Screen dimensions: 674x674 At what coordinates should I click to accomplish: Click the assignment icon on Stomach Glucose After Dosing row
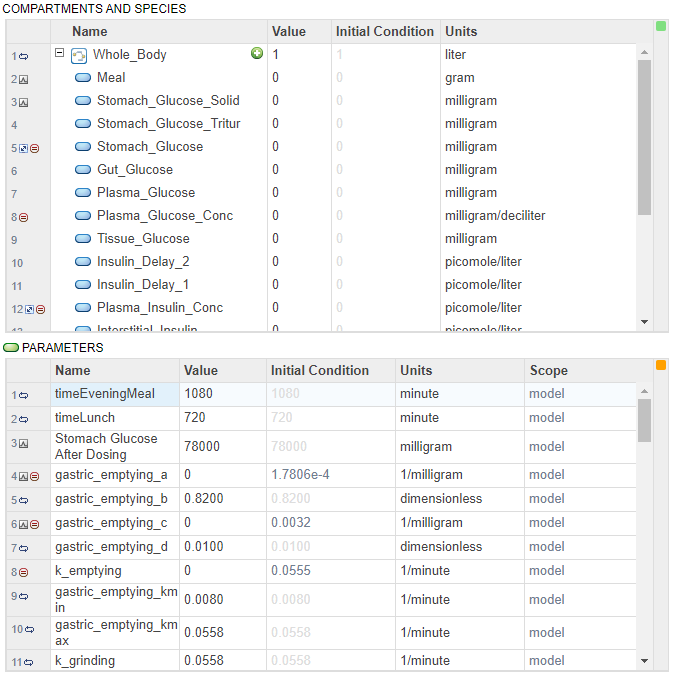[24, 444]
